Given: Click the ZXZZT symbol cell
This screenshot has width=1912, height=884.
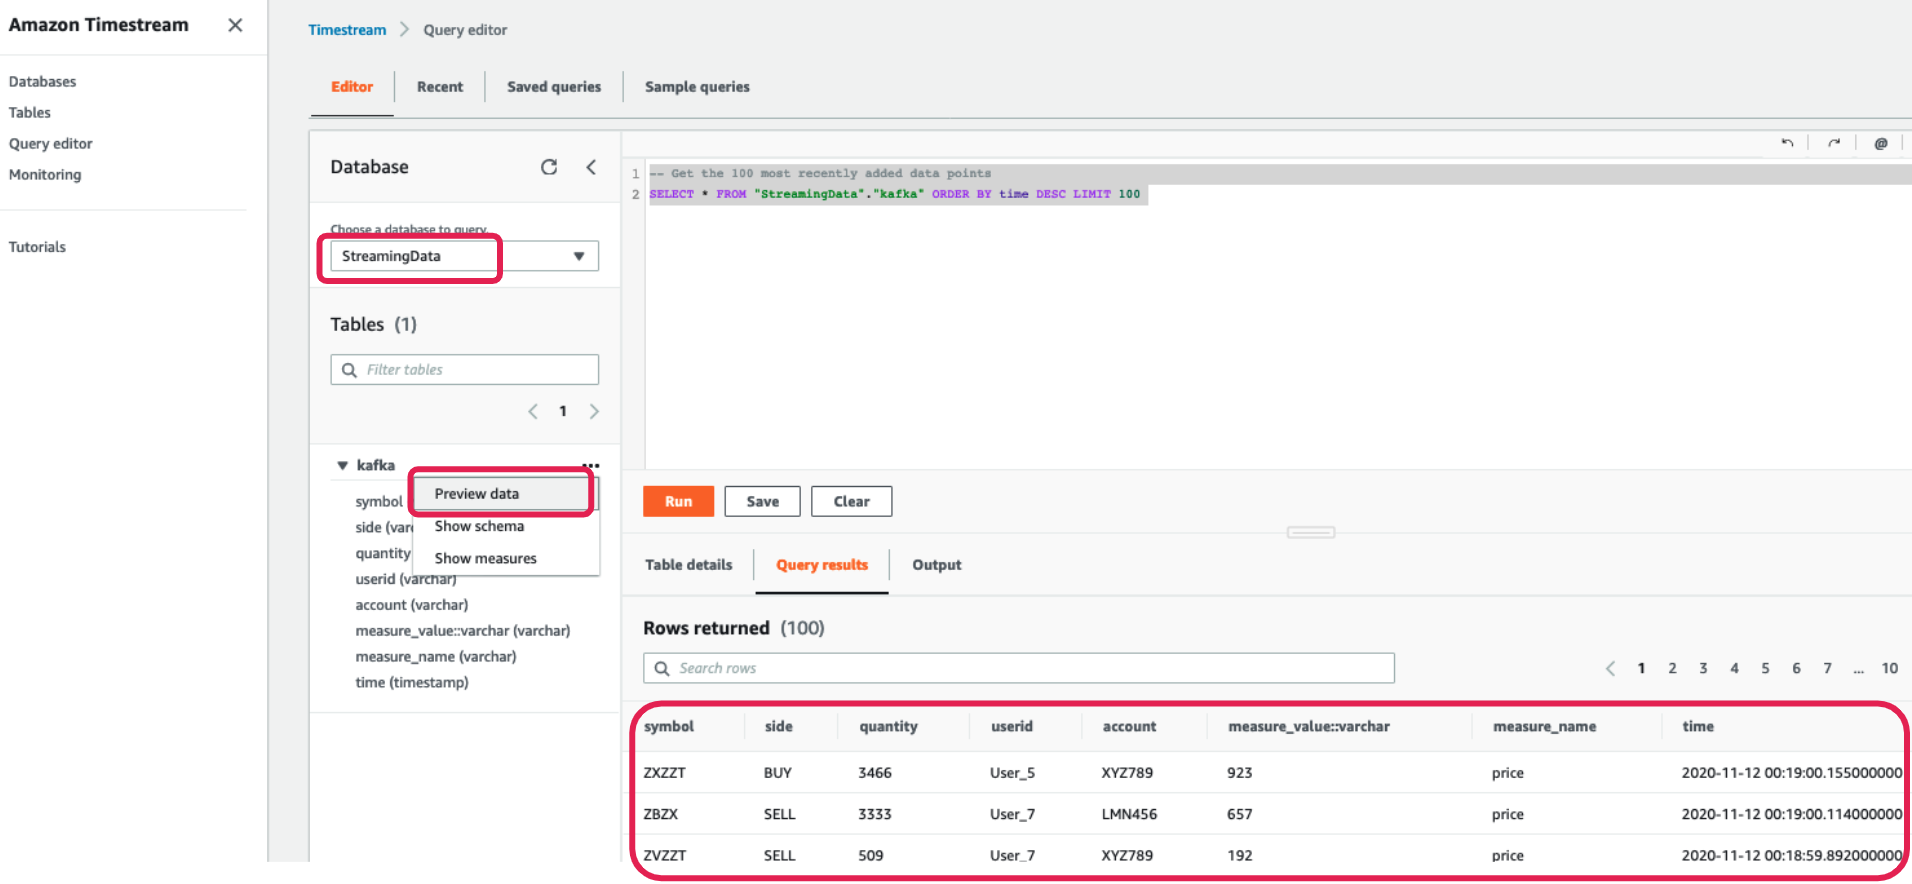Looking at the screenshot, I should pos(664,773).
